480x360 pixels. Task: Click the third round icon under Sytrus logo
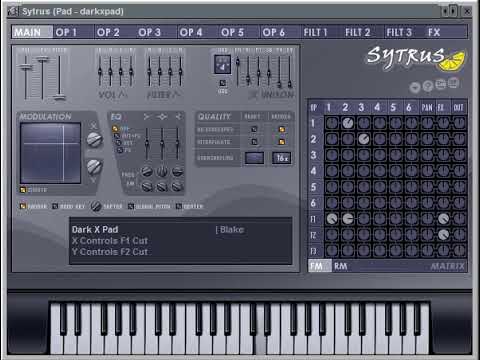click(440, 84)
